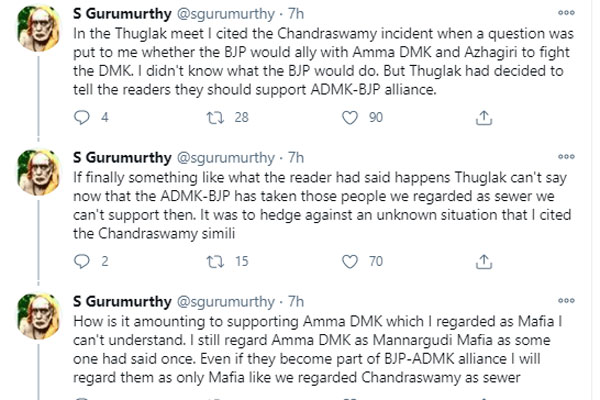Like the tweet with 90 likes
Viewport: 600px width, 400px height.
point(350,118)
